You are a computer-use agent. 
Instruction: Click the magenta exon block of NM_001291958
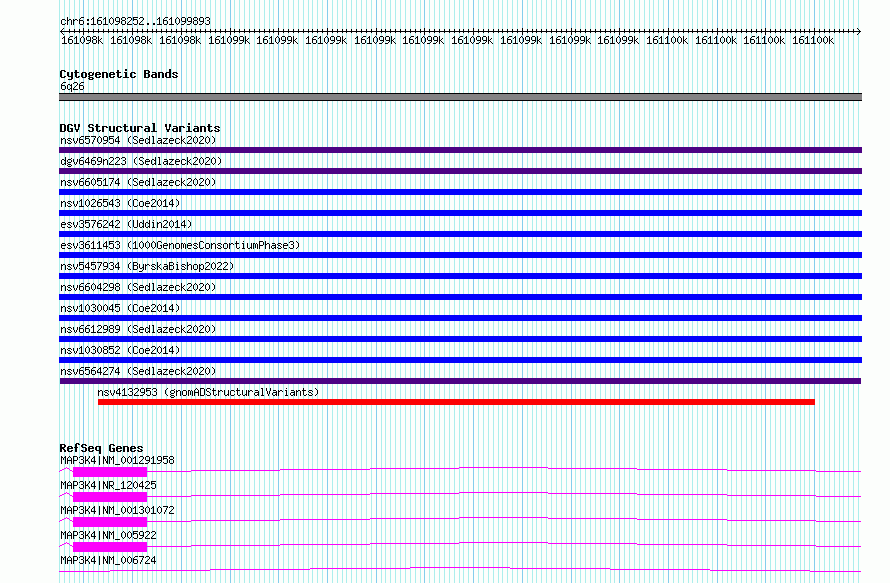point(110,472)
